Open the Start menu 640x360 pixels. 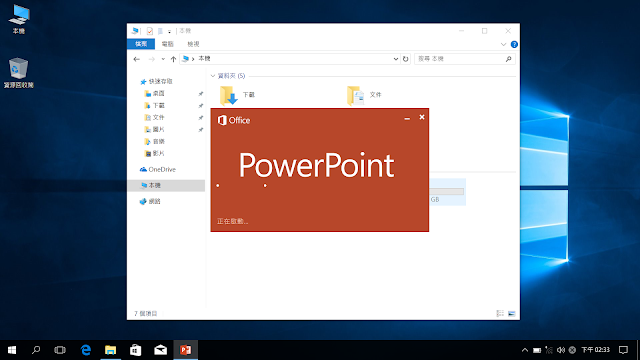[12, 350]
